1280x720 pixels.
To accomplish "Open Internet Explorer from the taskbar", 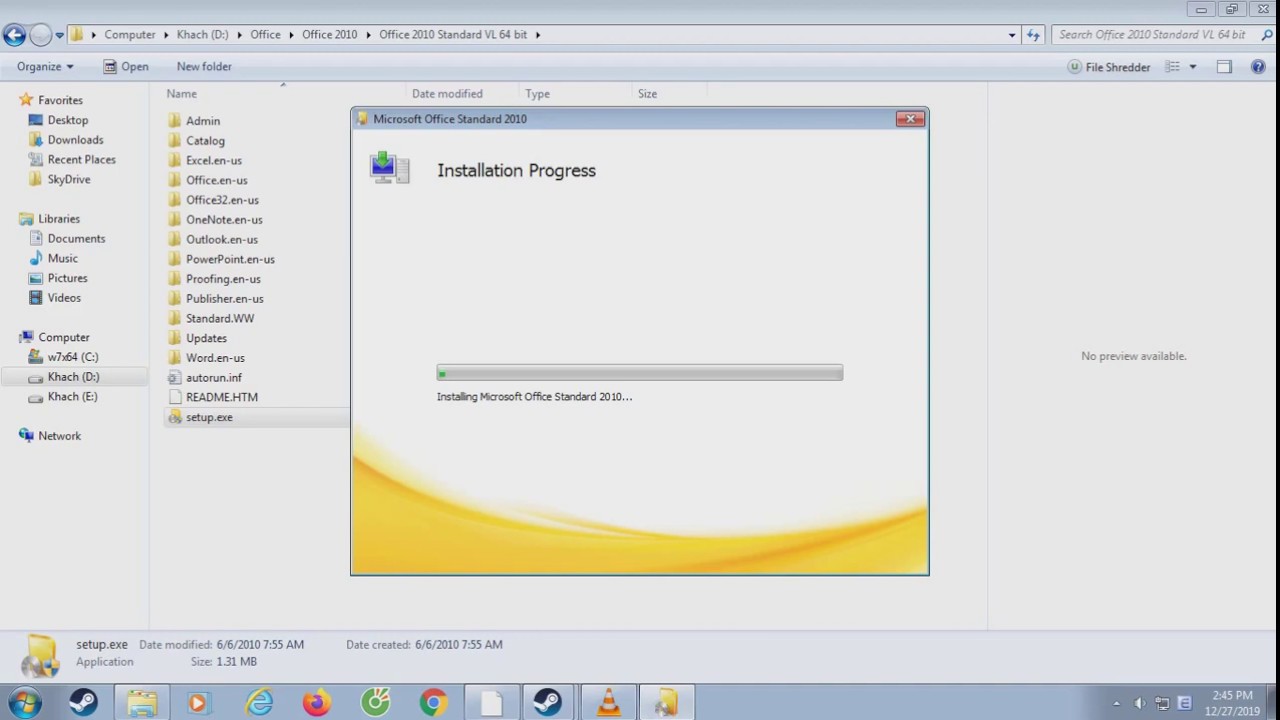I will coord(259,703).
